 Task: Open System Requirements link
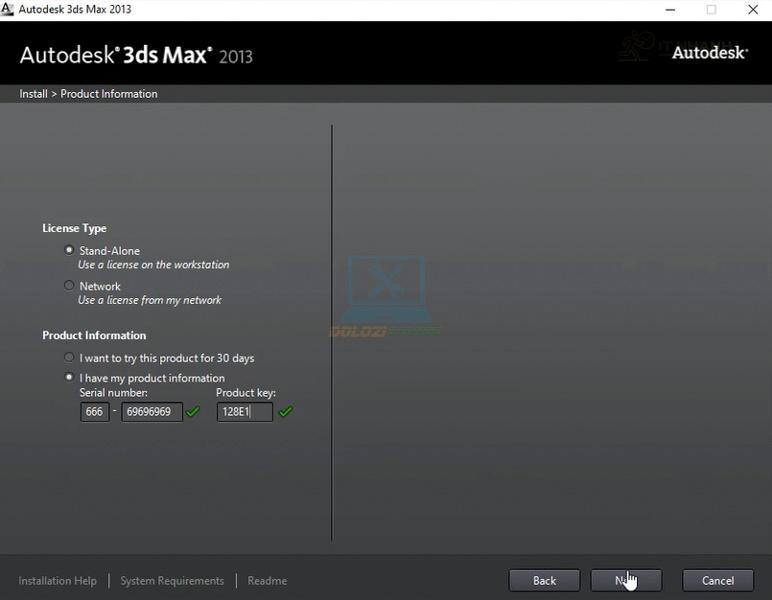pos(172,581)
